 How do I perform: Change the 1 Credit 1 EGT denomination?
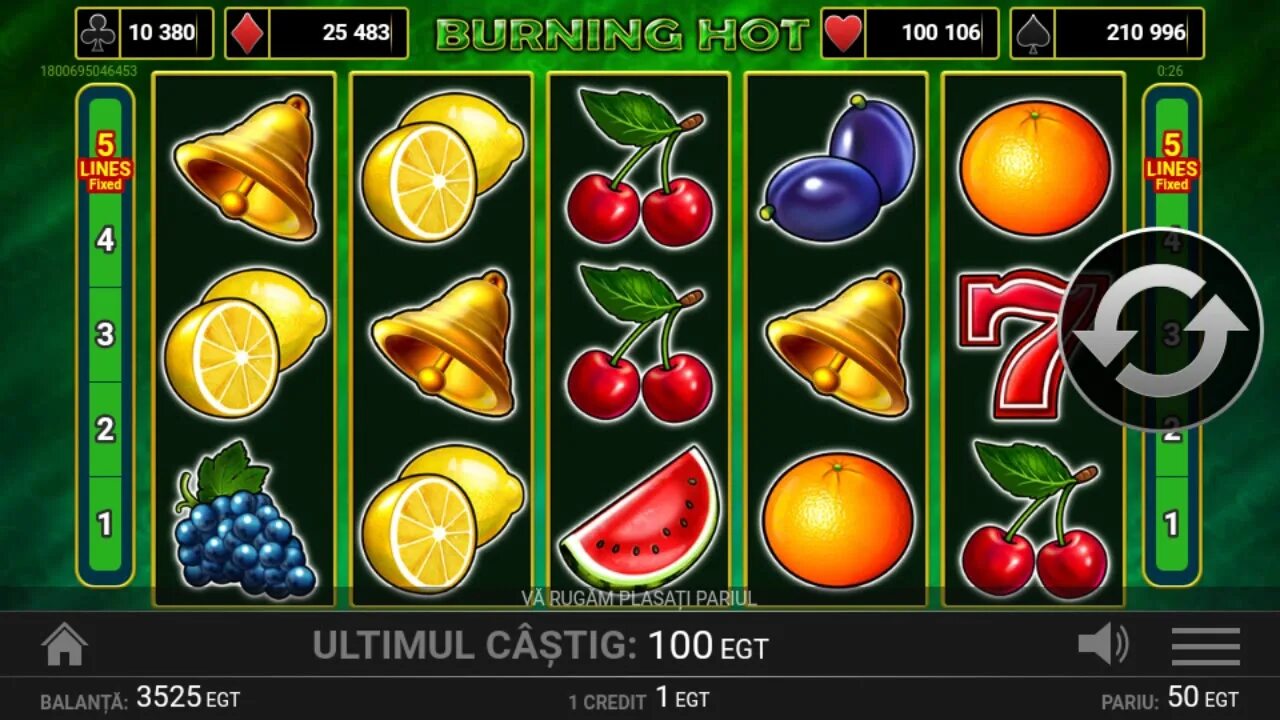(x=638, y=699)
